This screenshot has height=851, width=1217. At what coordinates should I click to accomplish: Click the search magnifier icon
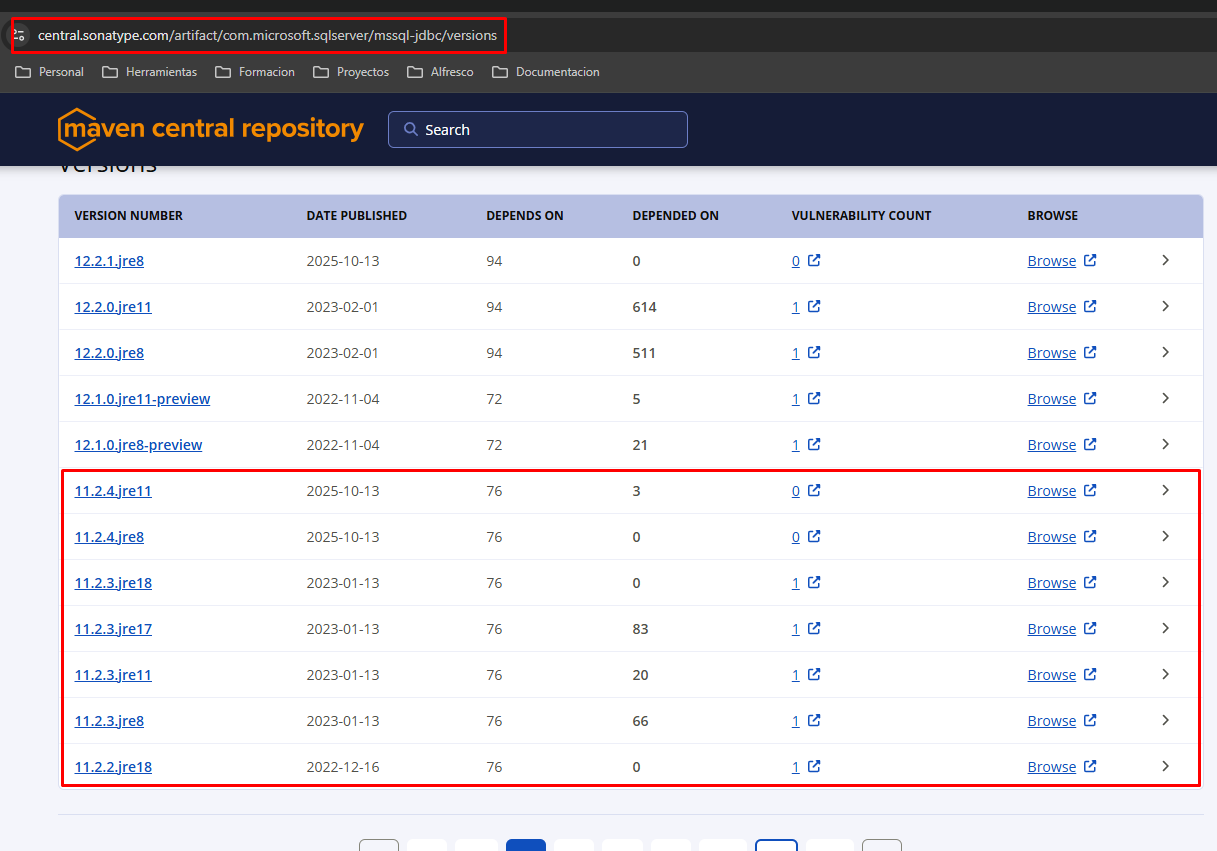click(x=410, y=129)
